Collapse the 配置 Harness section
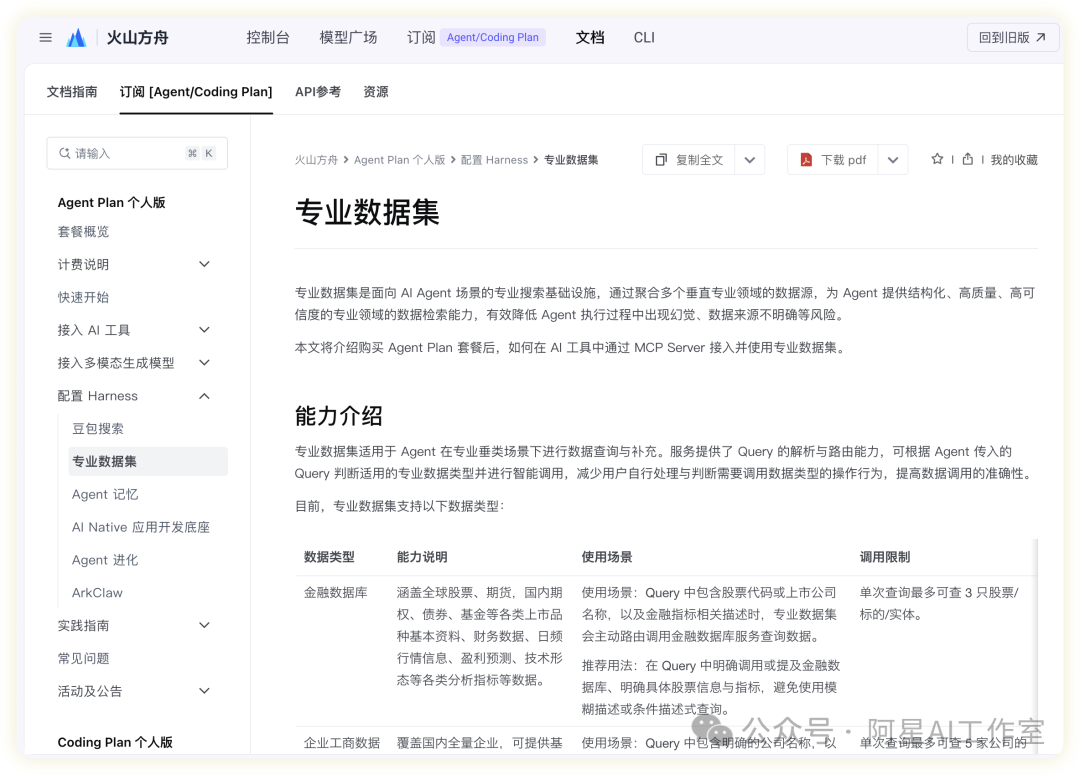Viewport: 1080px width, 775px height. [x=204, y=395]
